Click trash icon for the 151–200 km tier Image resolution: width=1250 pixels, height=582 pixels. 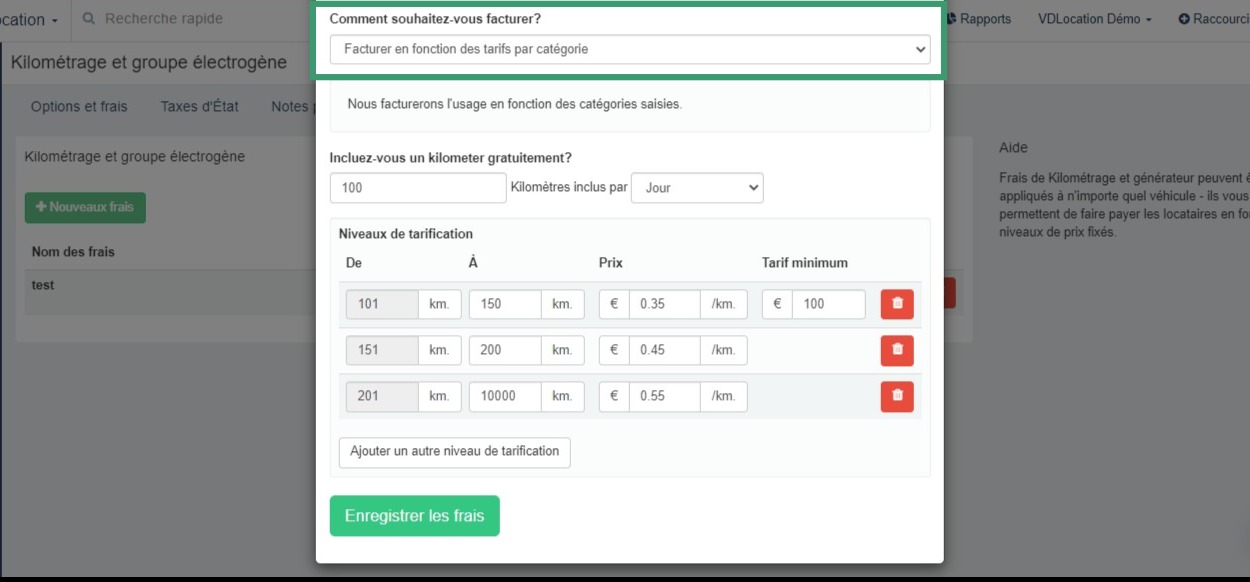[x=897, y=350]
